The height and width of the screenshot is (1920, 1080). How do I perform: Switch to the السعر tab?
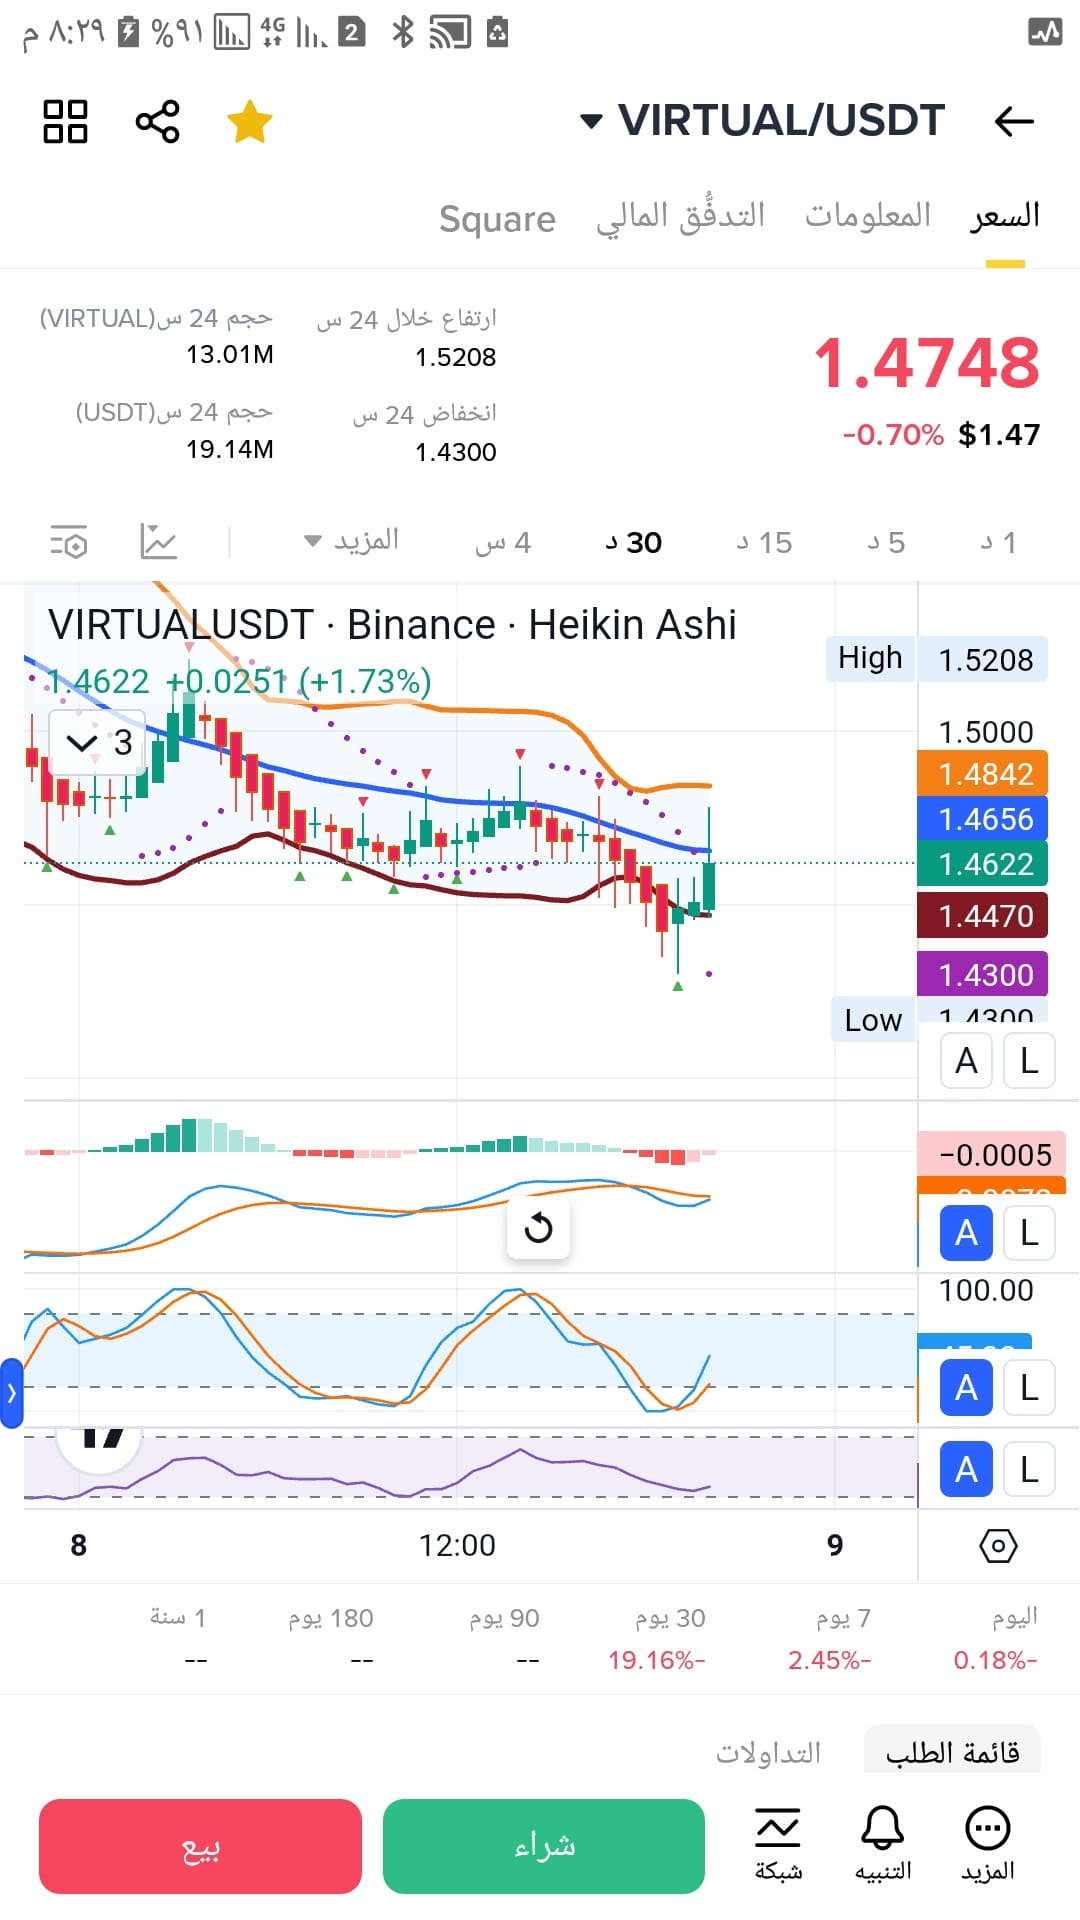[x=1004, y=216]
